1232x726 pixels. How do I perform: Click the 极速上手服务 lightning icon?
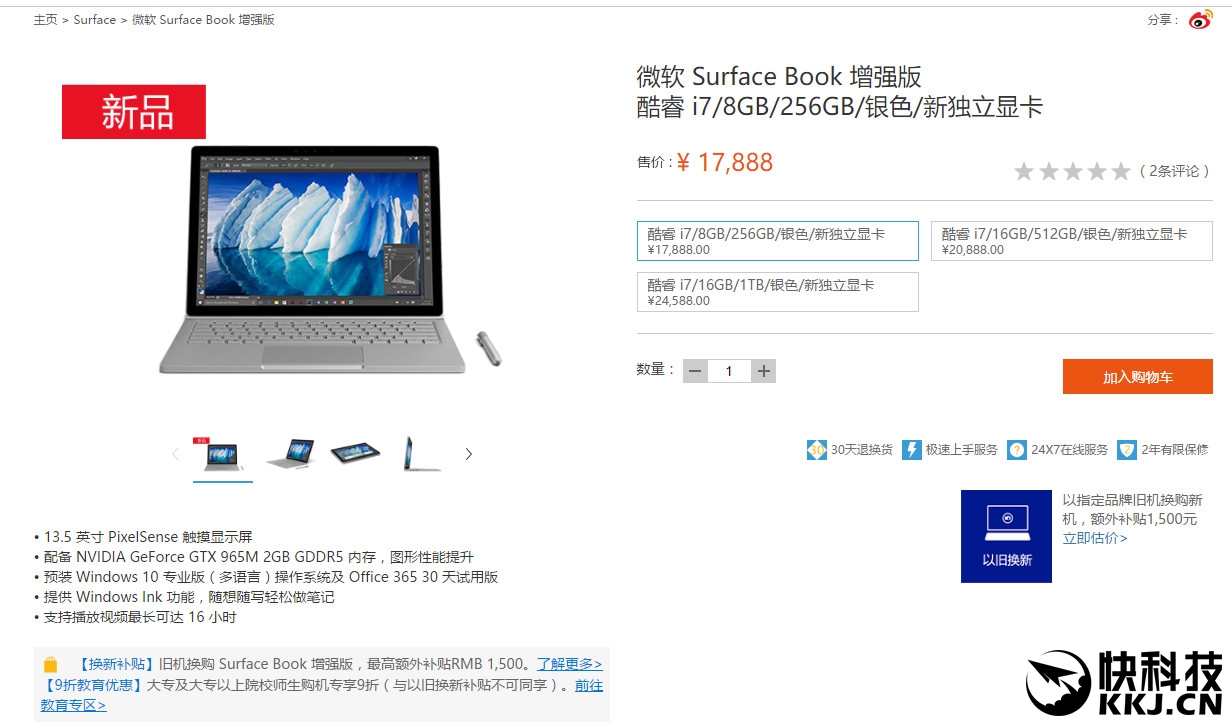tap(911, 450)
